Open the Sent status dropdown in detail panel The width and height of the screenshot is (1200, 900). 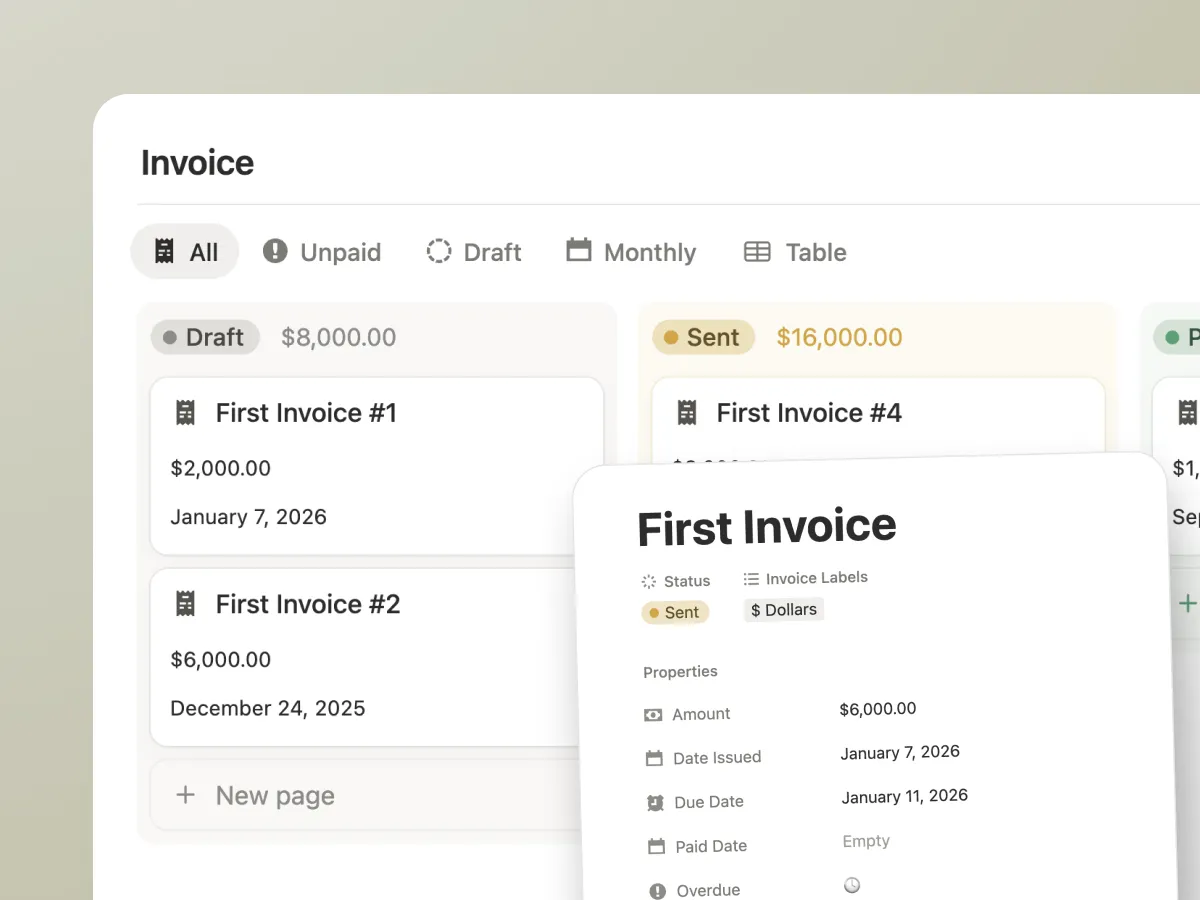point(675,612)
